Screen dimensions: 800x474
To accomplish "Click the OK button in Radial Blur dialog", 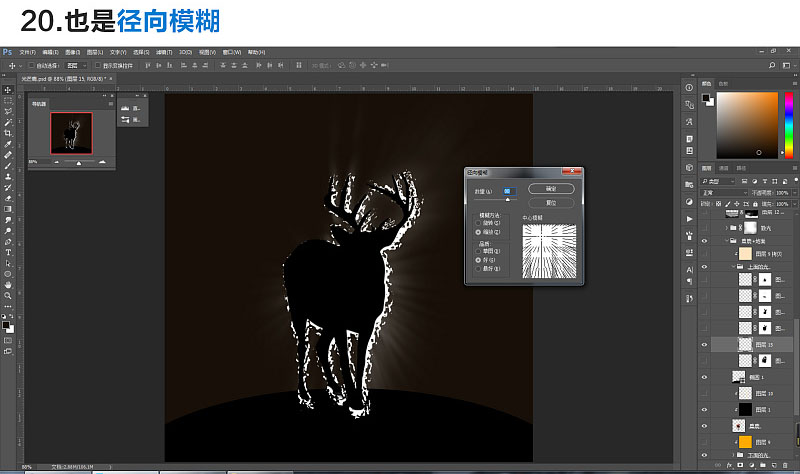I will click(x=551, y=189).
